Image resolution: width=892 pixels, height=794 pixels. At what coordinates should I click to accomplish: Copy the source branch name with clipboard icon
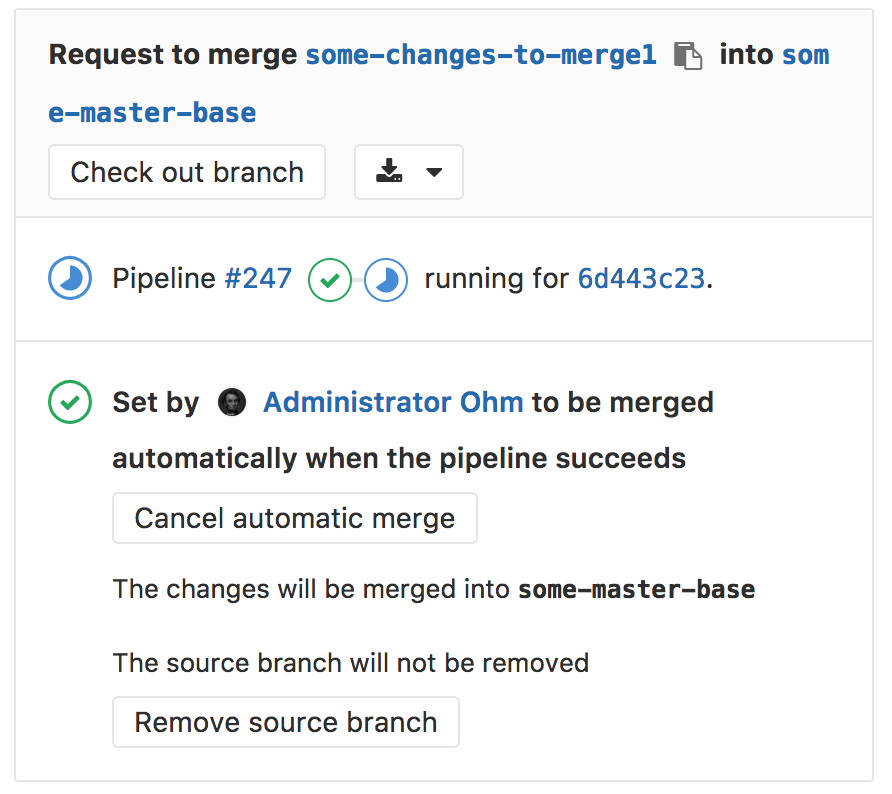click(687, 55)
